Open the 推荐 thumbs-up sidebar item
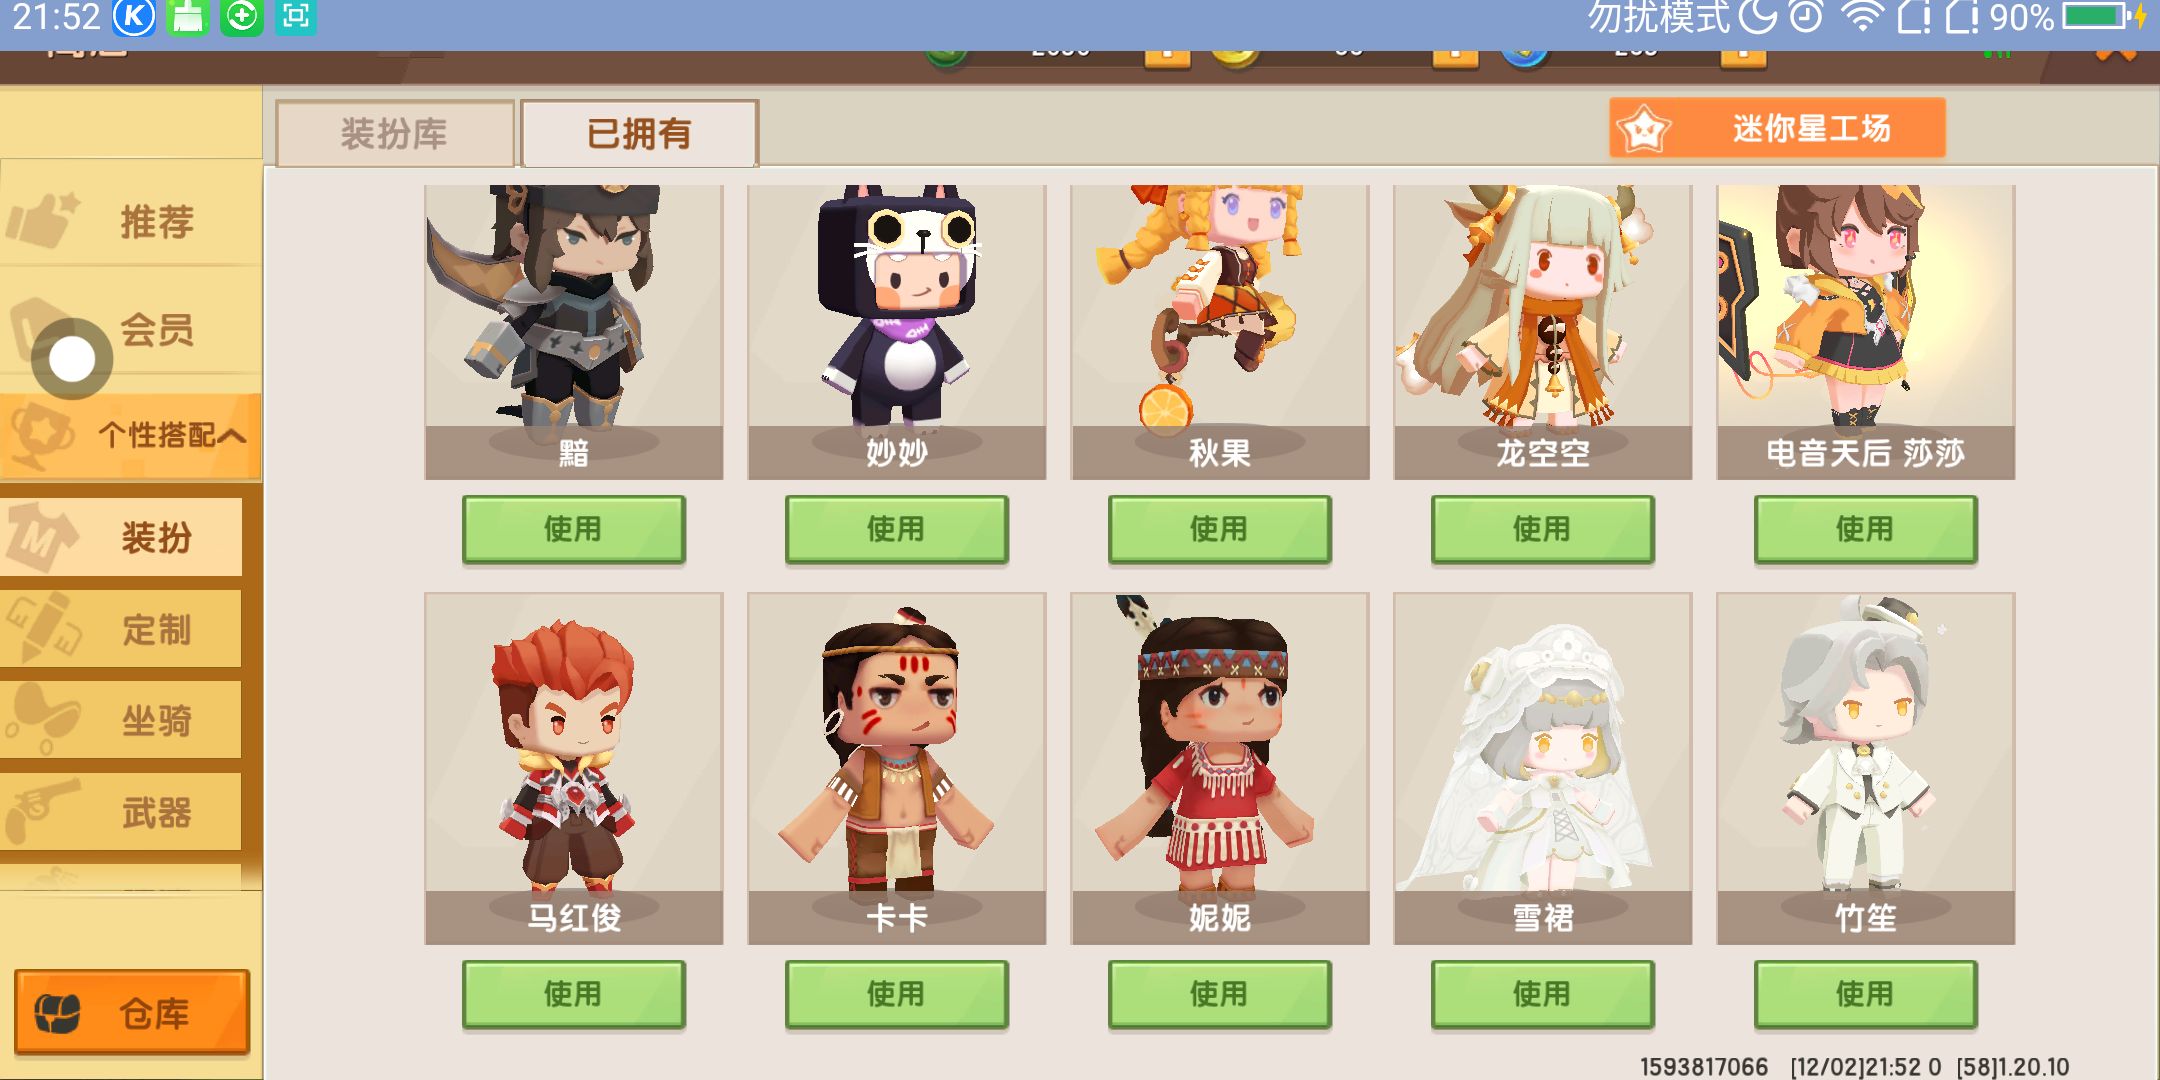Image resolution: width=2160 pixels, height=1080 pixels. 130,220
